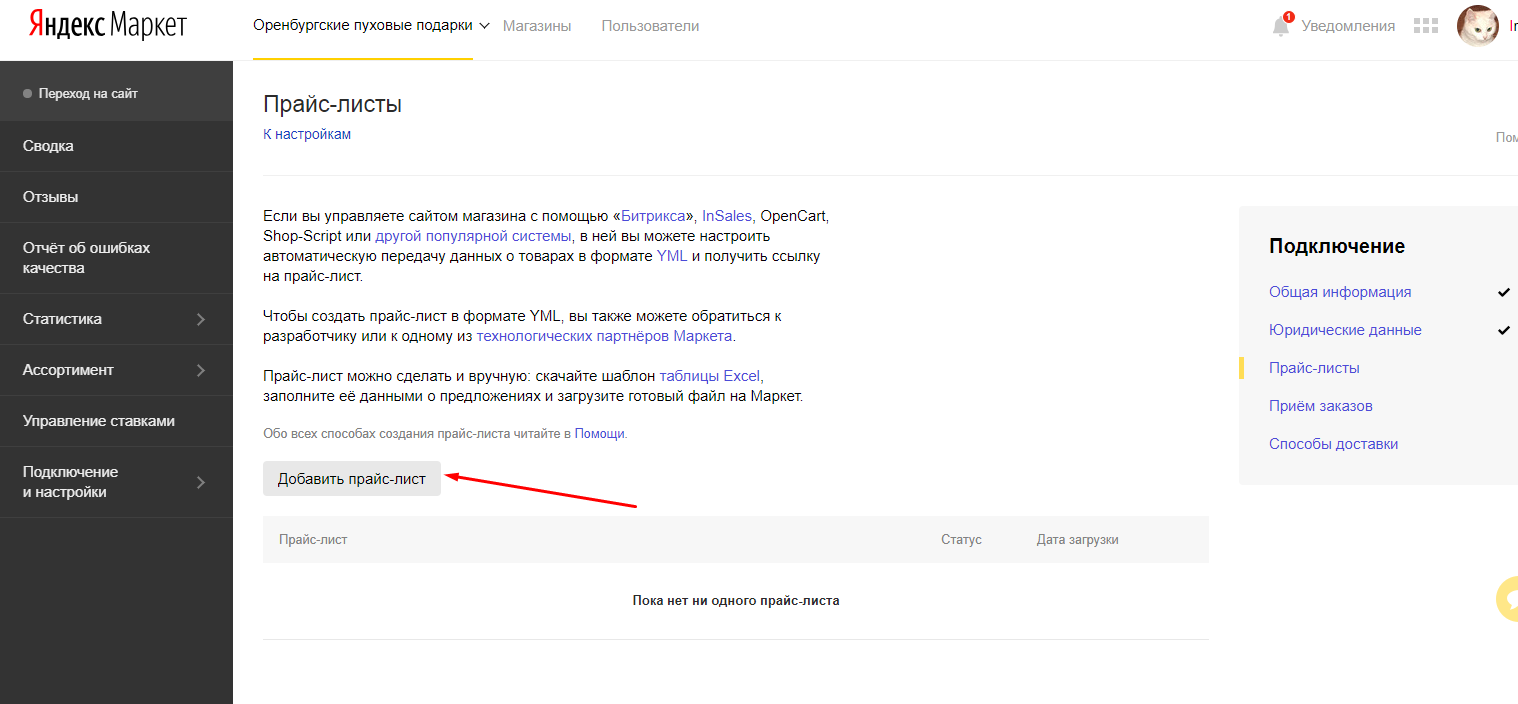Click the Яндекс Маркет logo
Screen dimensions: 1518x704
tap(108, 26)
